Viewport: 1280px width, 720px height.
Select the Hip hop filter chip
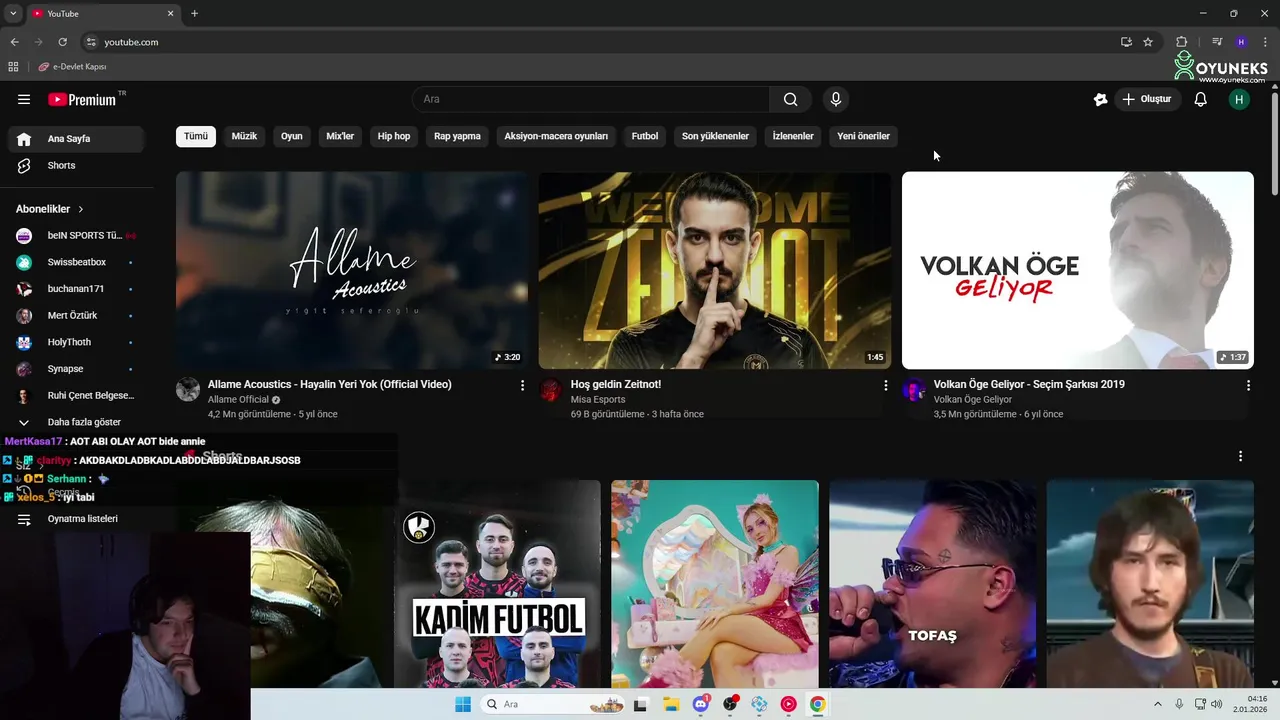tap(394, 136)
